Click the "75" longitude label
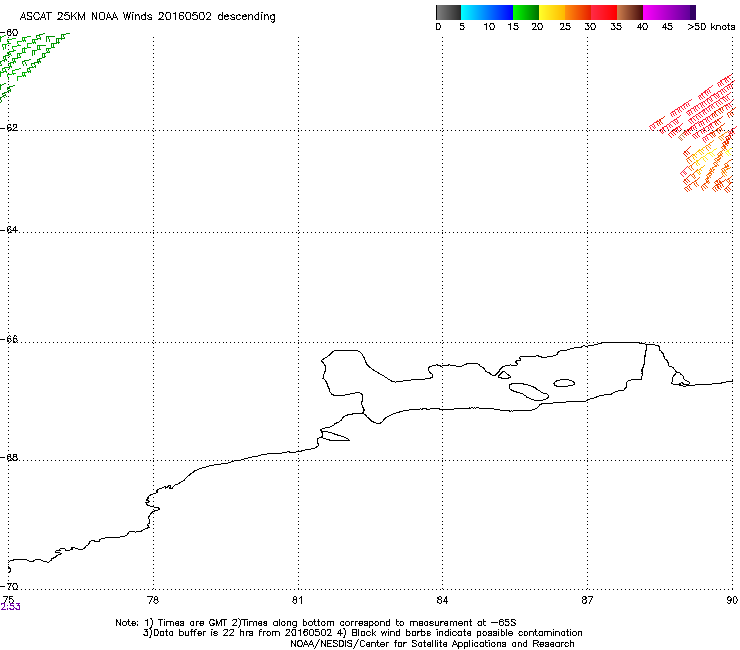Screen dimensions: 740x650 (8, 600)
